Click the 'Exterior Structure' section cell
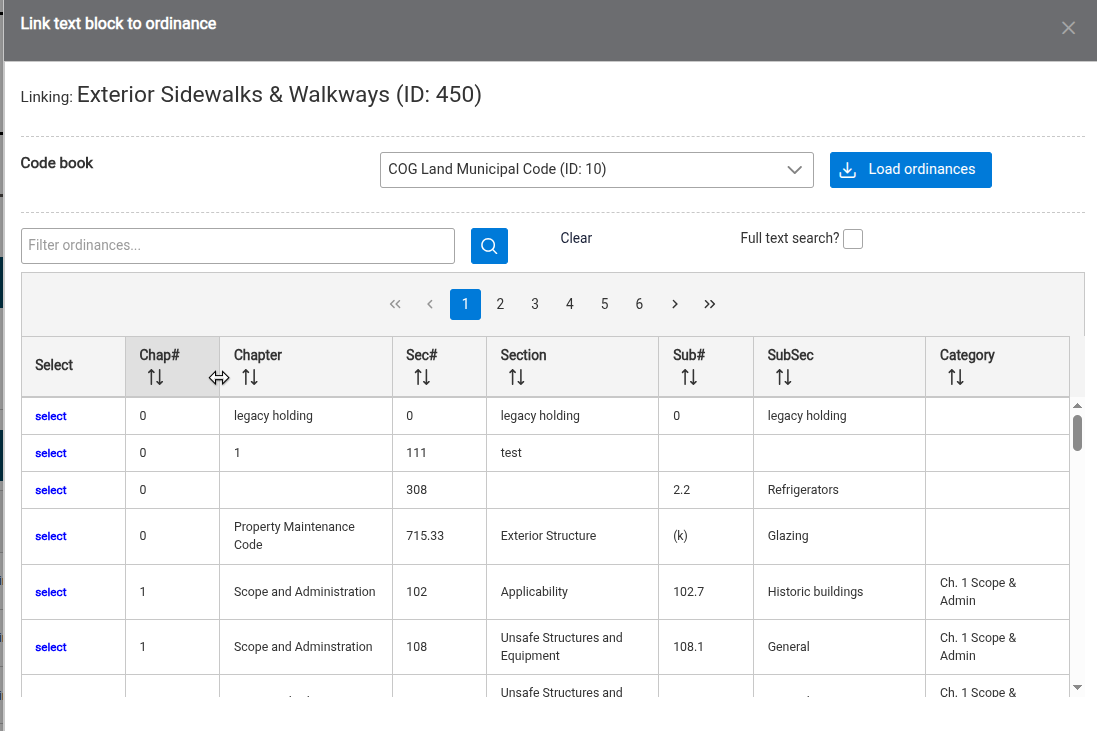 572,537
